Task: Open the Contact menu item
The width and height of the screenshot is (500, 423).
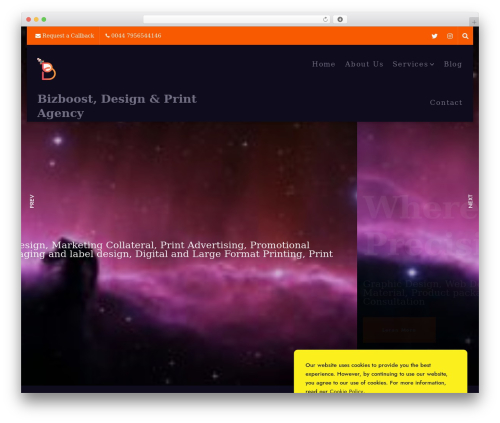Action: point(446,102)
